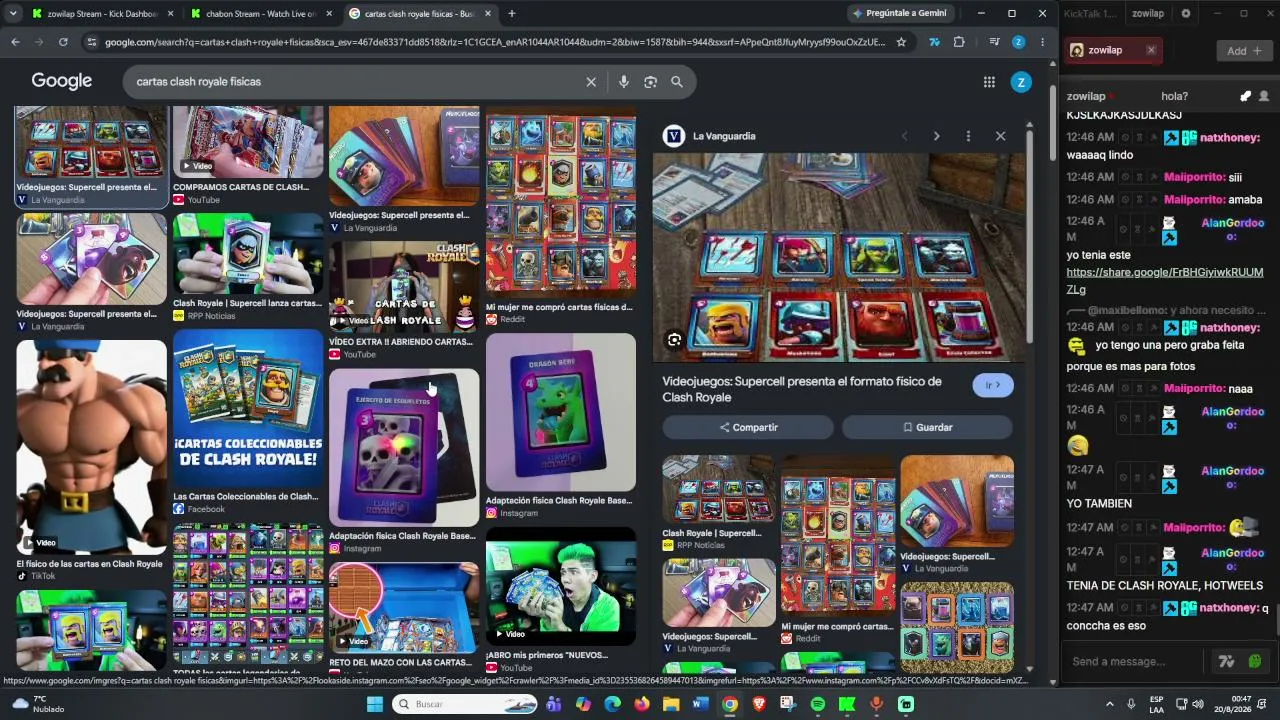Open the muscular miner TikTok video thumbnail
Image resolution: width=1280 pixels, height=720 pixels.
(x=92, y=447)
